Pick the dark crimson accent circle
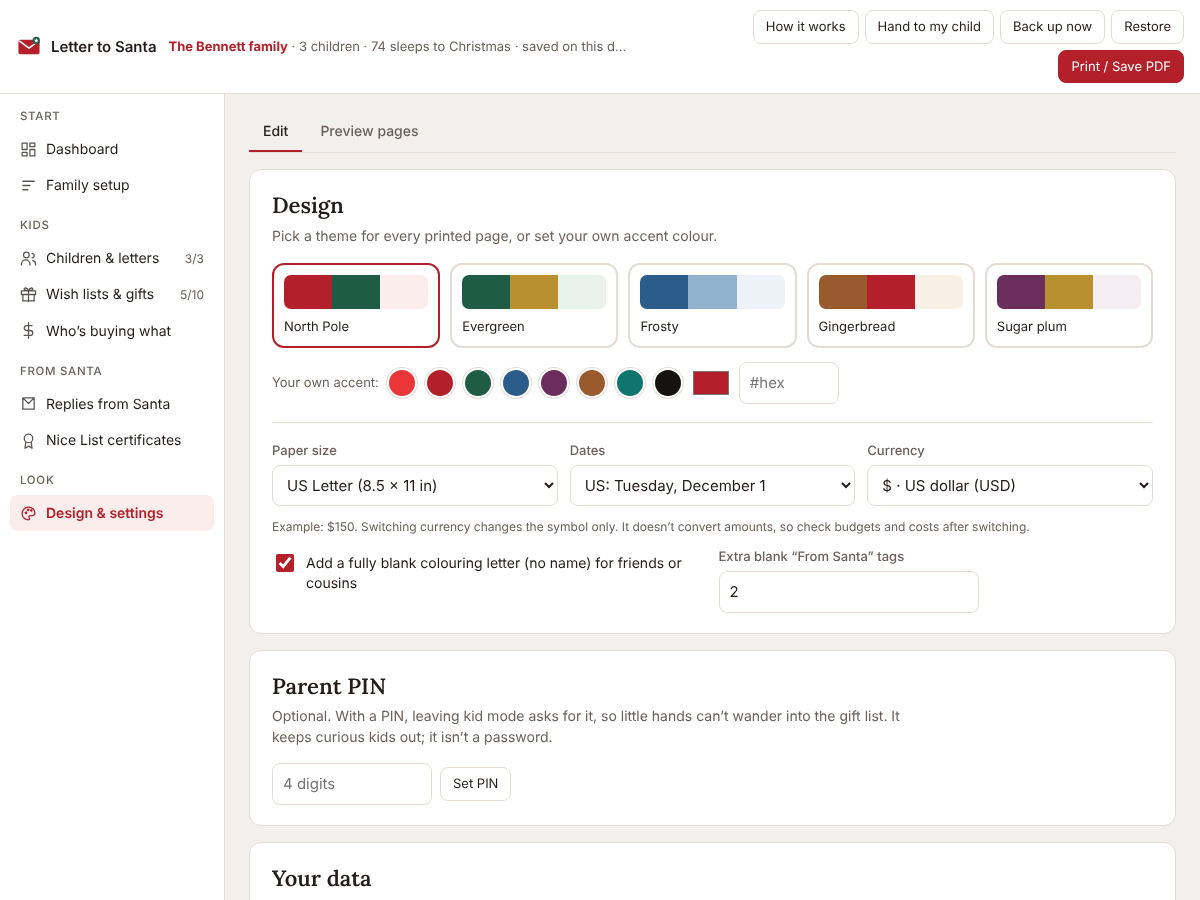The image size is (1200, 900). tap(440, 383)
